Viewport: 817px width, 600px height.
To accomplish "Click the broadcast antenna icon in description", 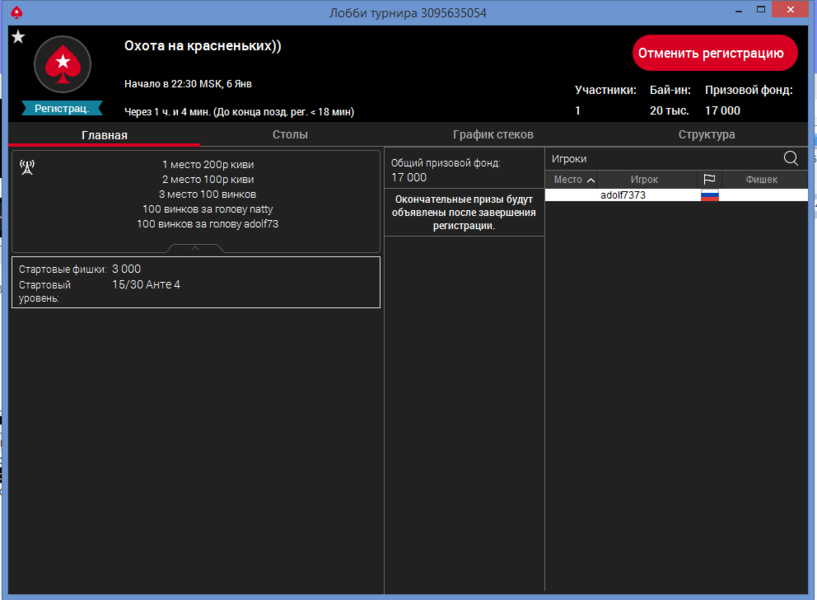I will 27,165.
